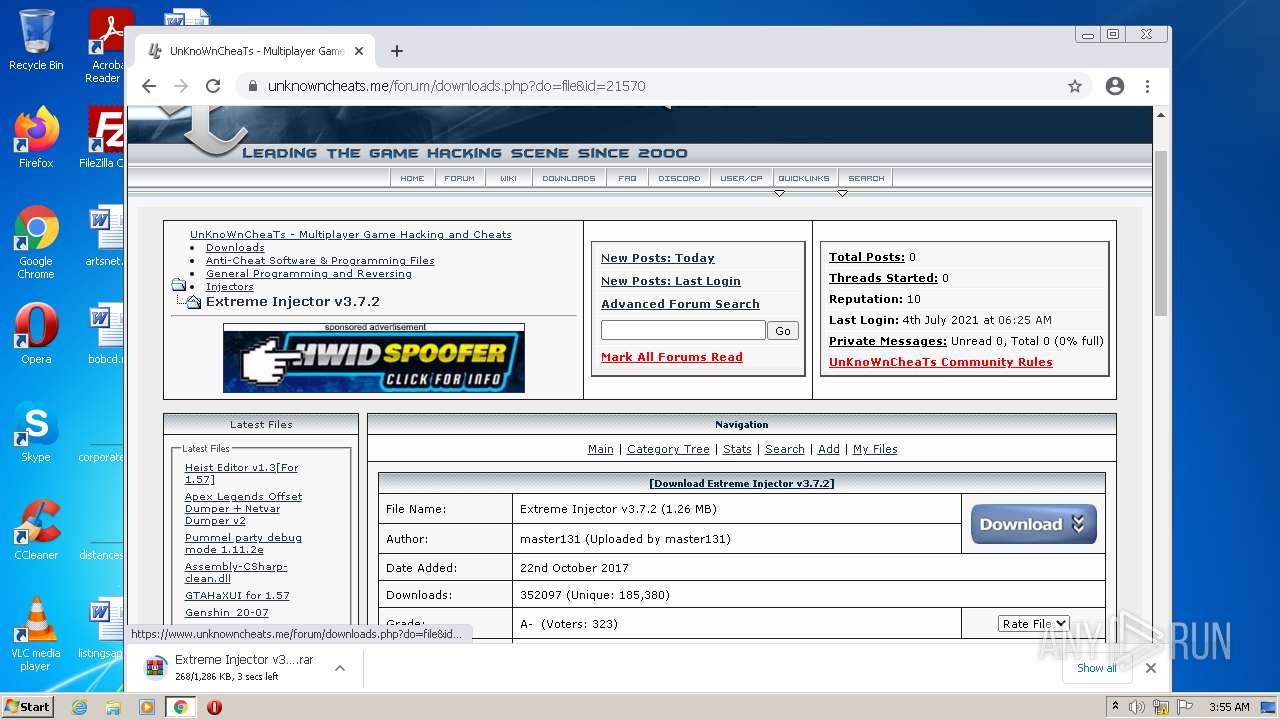Open the Rate File dropdown

click(1033, 624)
